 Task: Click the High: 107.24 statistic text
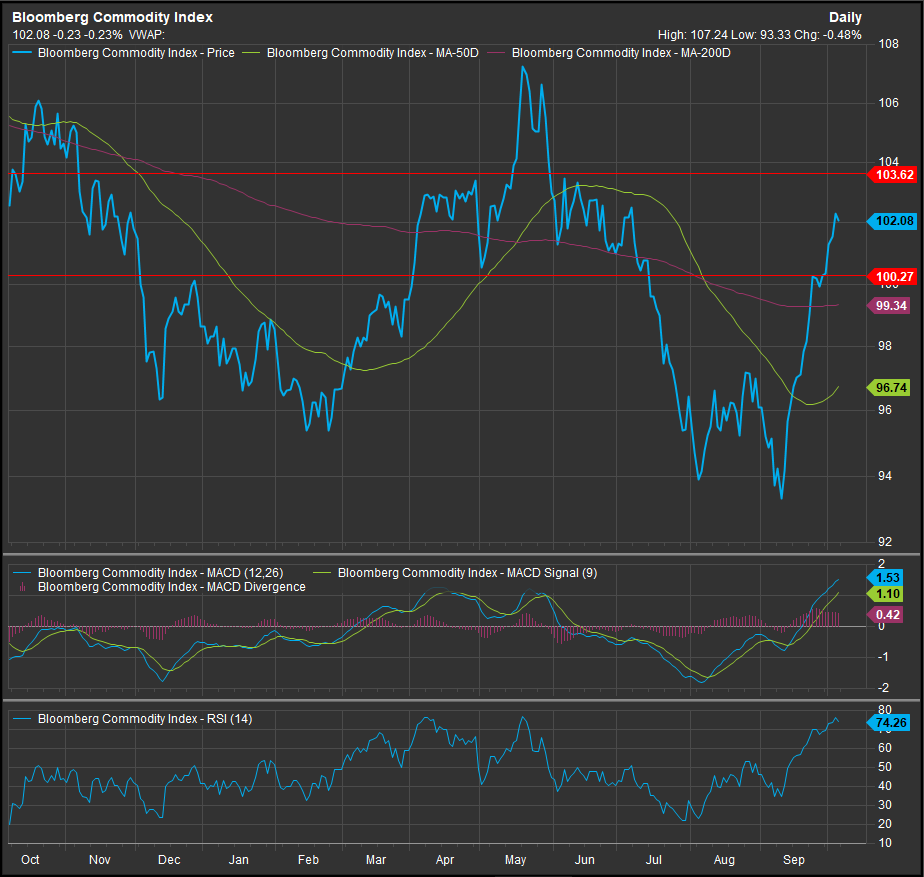pos(694,34)
